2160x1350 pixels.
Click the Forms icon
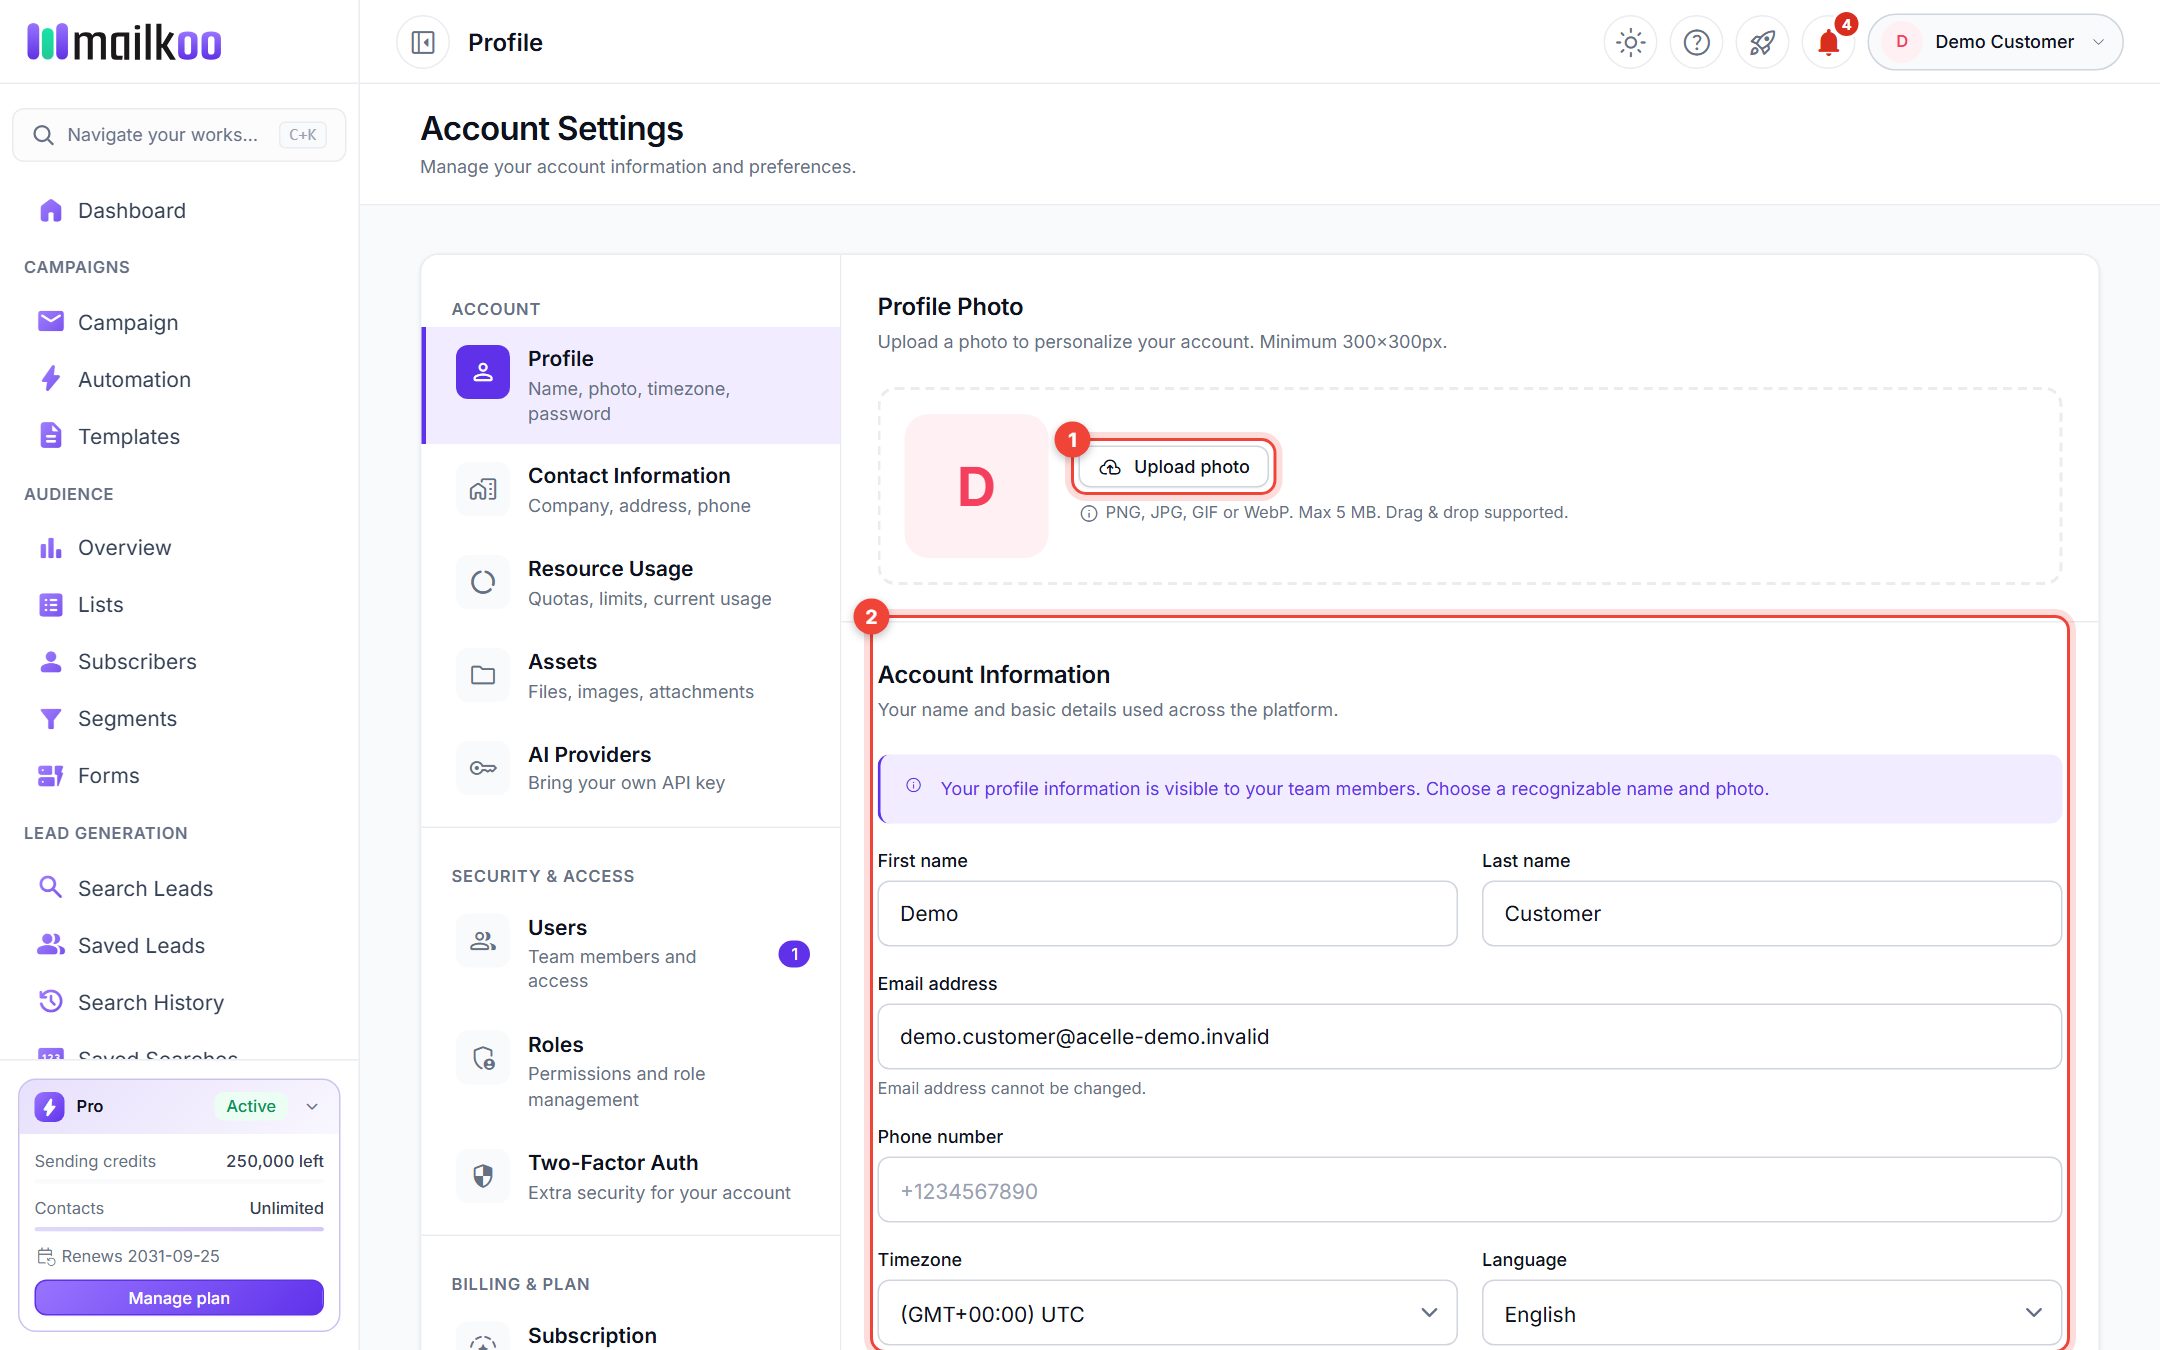click(50, 776)
